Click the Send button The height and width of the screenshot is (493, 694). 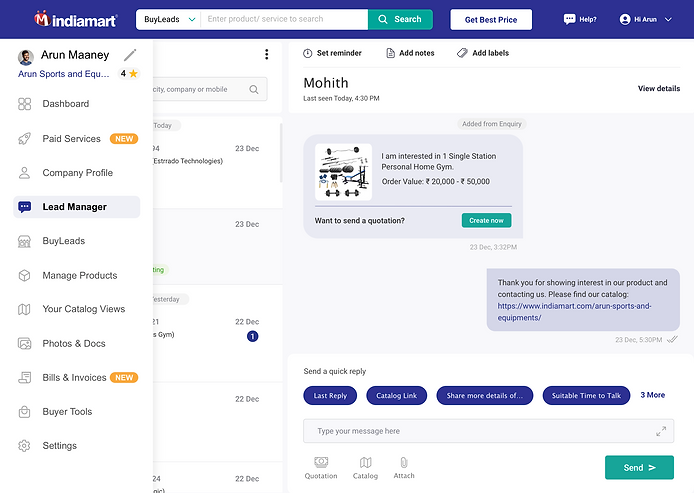point(639,467)
